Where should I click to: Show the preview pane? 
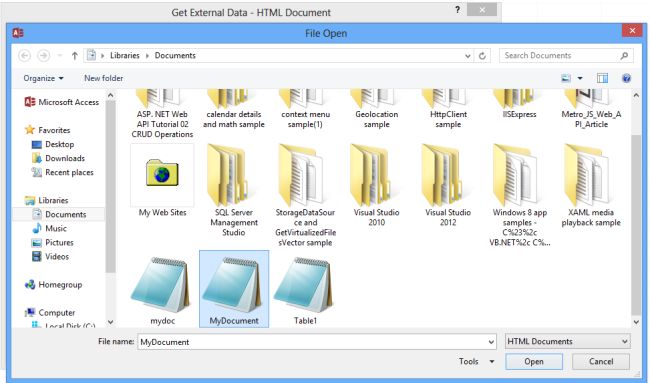coord(602,78)
